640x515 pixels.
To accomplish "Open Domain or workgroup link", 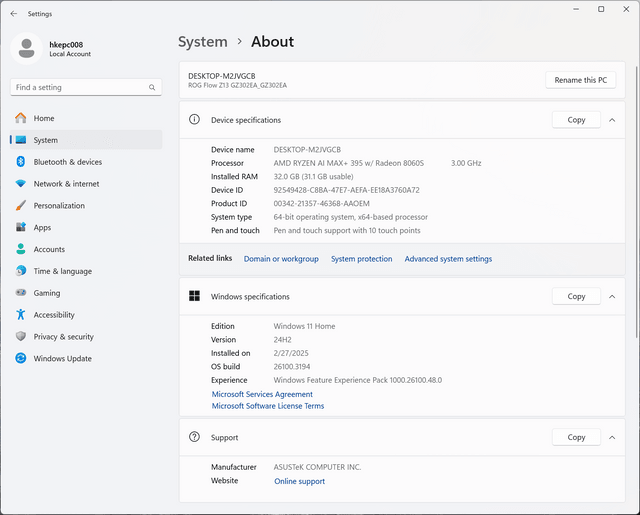I will 281,259.
